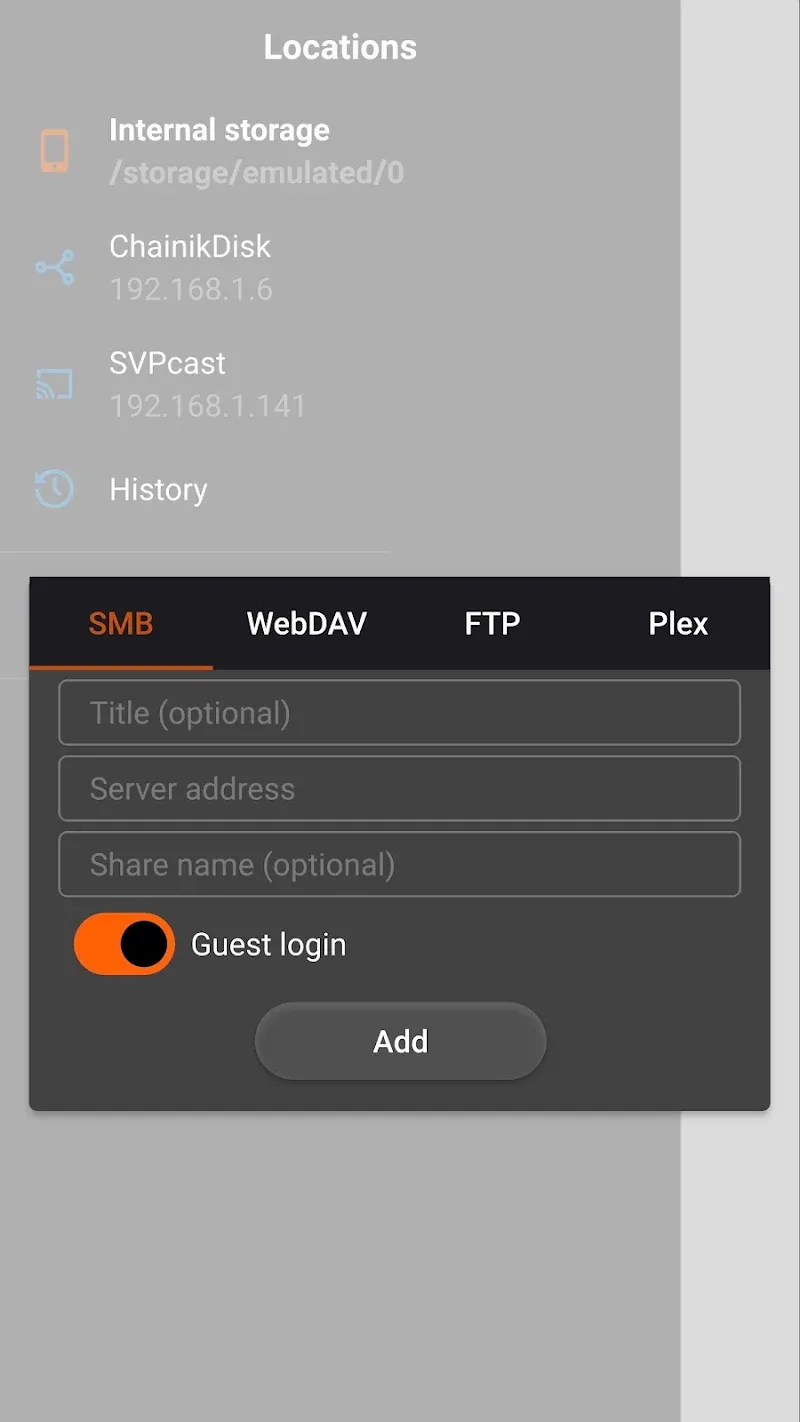
Task: Open the History location
Action: (158, 489)
